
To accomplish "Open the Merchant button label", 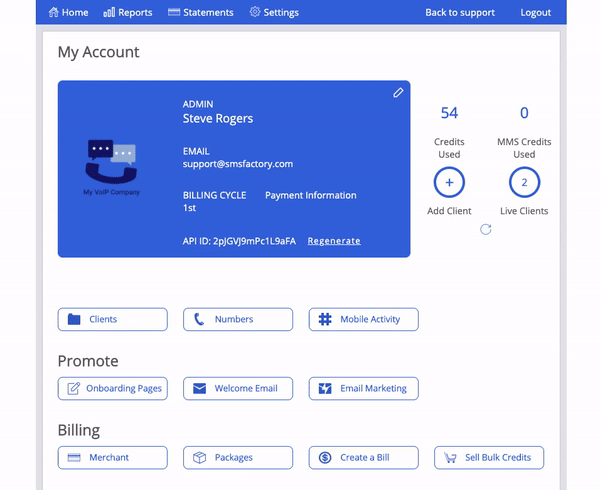I will (109, 457).
